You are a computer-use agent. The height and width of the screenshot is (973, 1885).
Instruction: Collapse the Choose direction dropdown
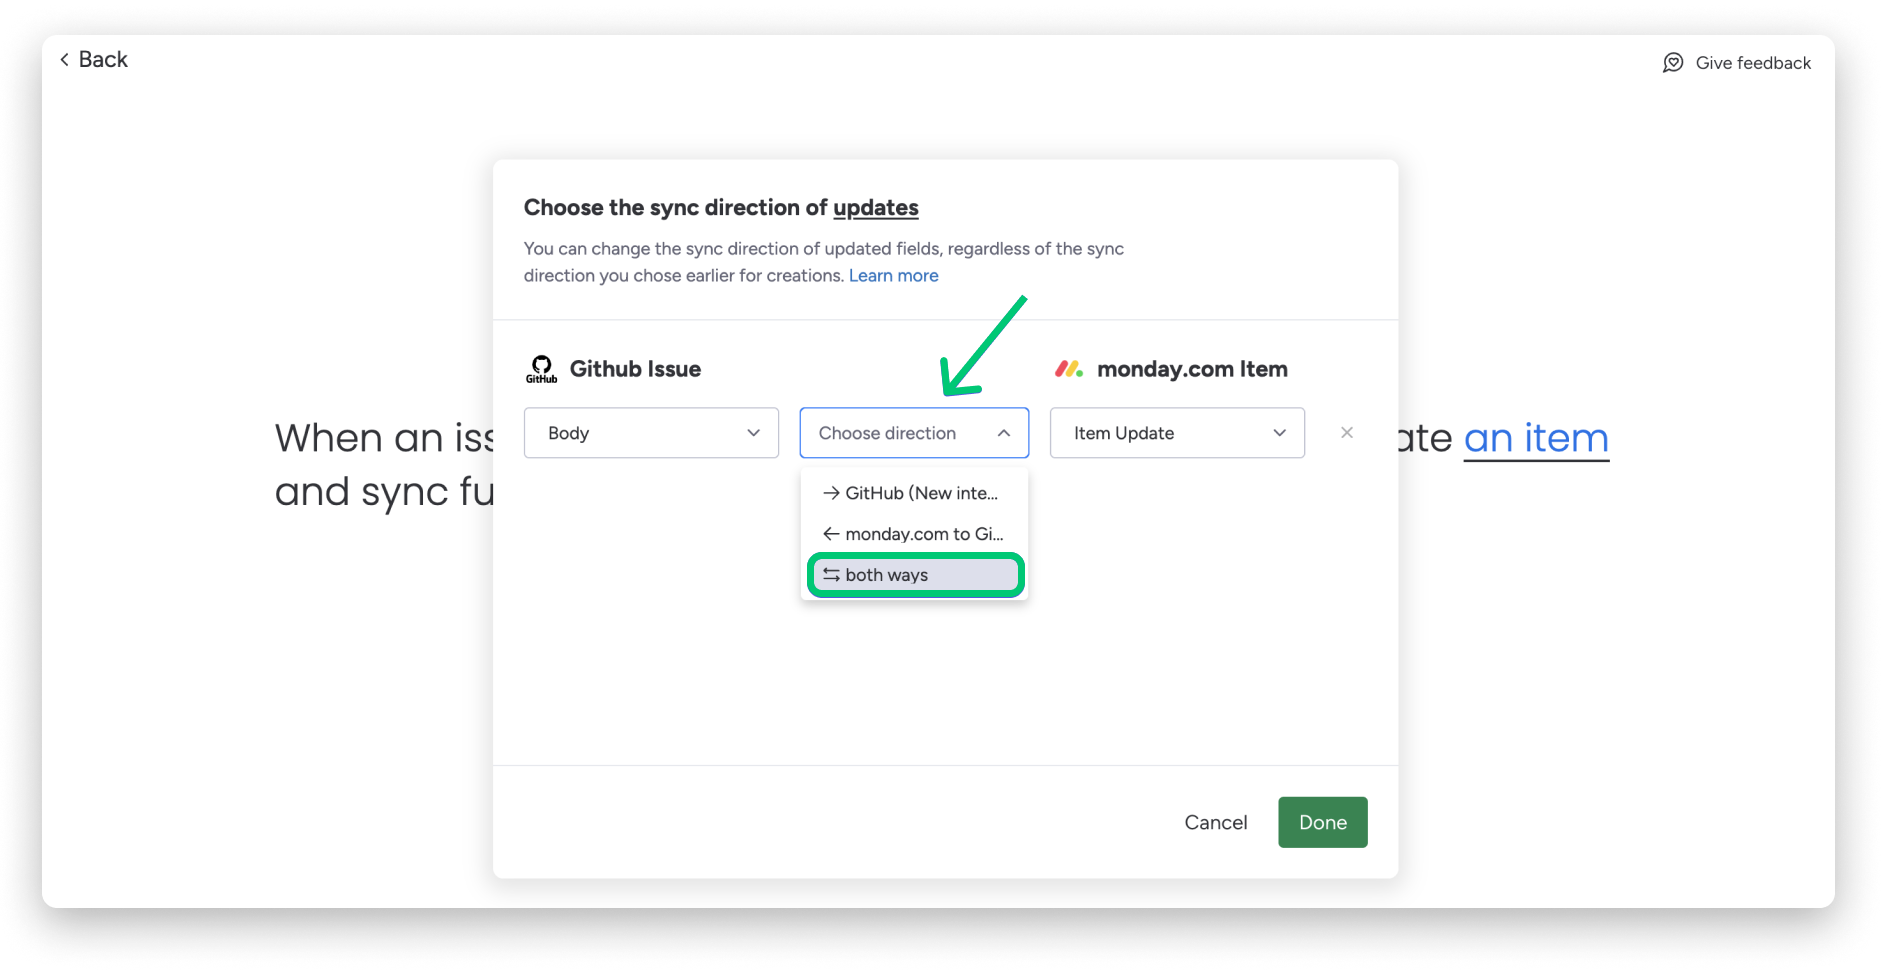point(914,433)
